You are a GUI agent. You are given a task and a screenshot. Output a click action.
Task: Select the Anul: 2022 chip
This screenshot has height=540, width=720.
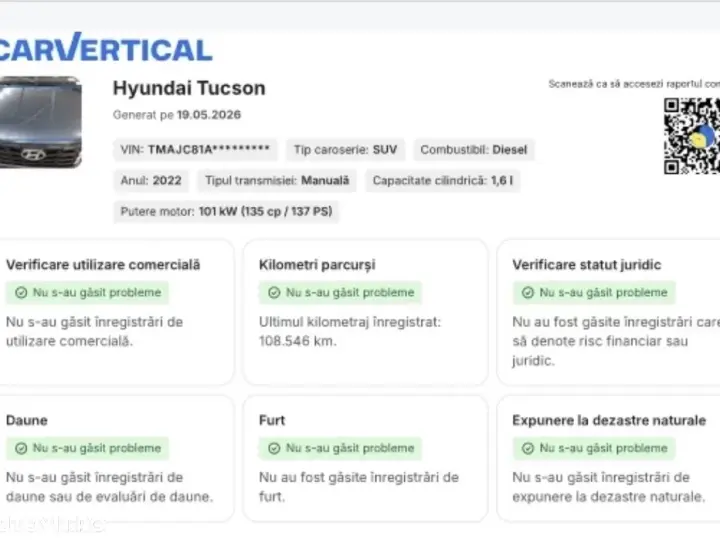[151, 180]
